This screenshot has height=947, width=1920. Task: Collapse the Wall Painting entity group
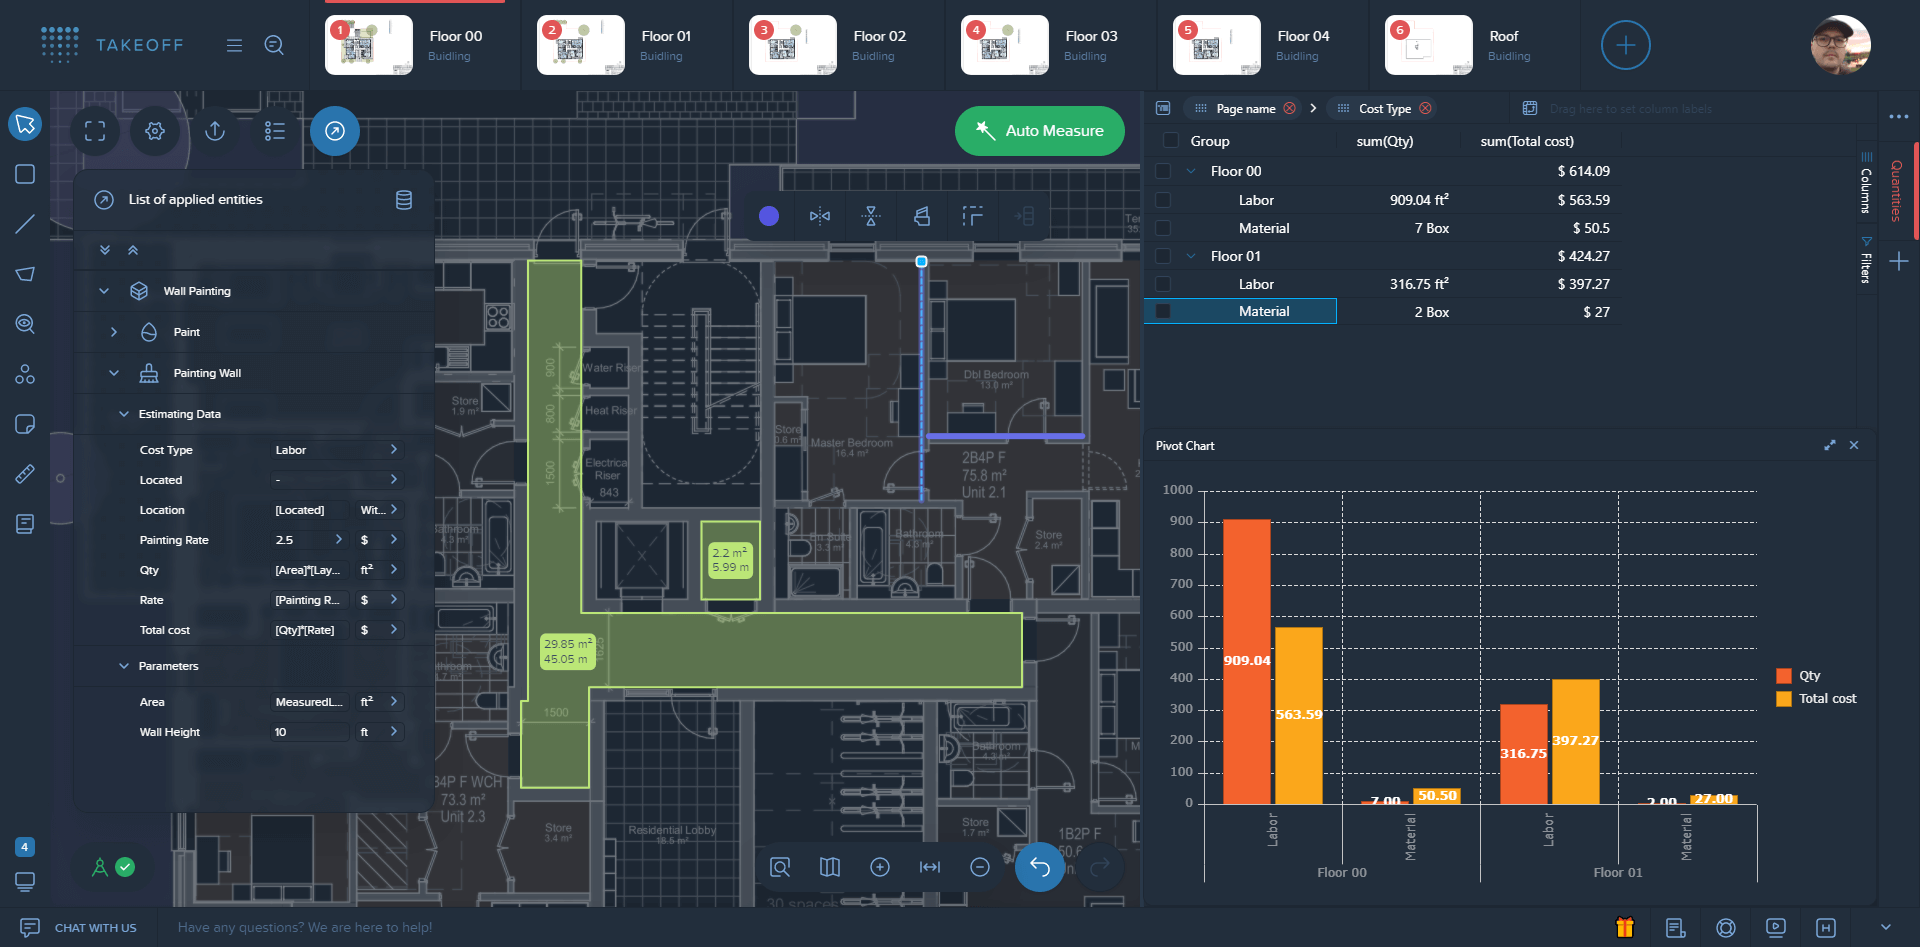pyautogui.click(x=104, y=290)
